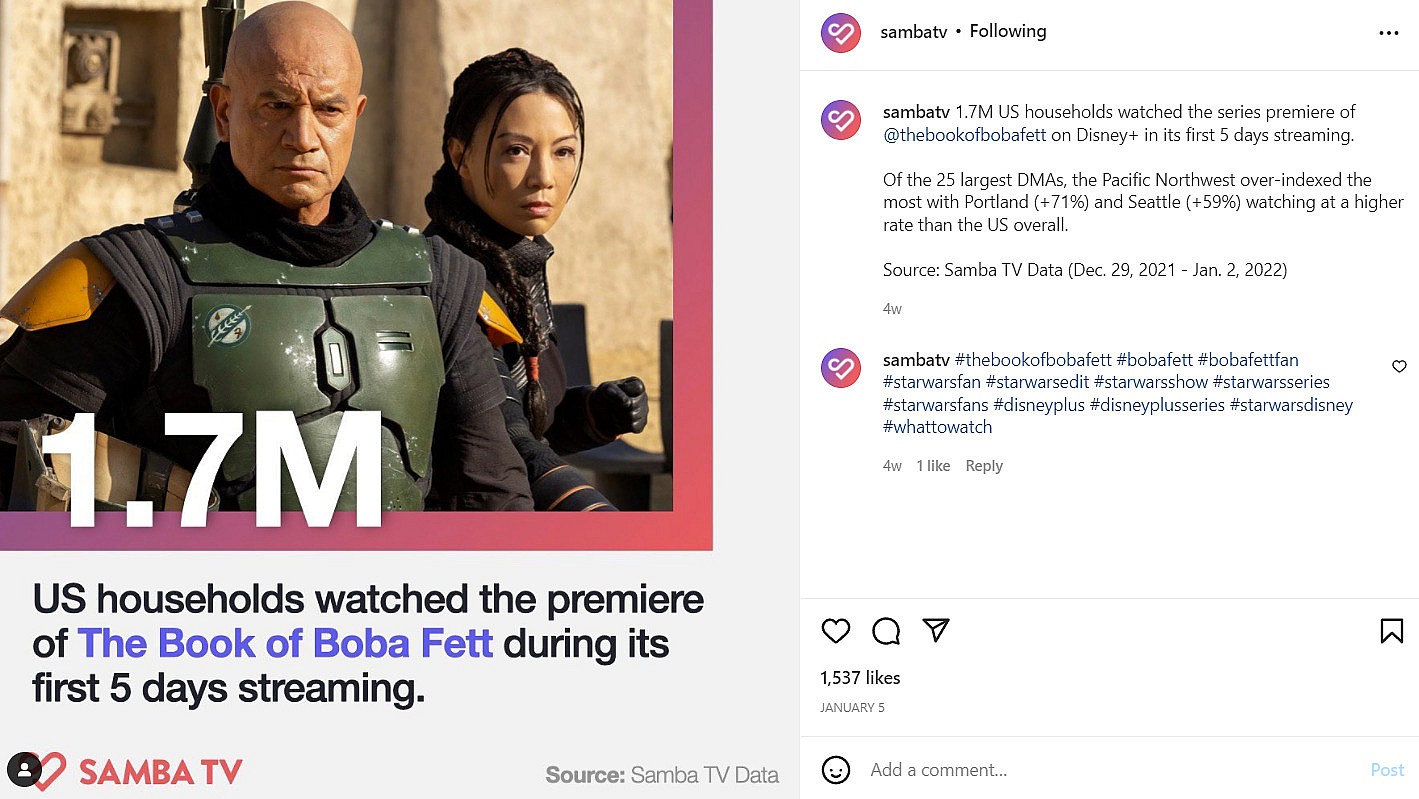Viewport: 1419px width, 799px height.
Task: Like the hashtag comment's small heart
Action: click(x=1399, y=367)
